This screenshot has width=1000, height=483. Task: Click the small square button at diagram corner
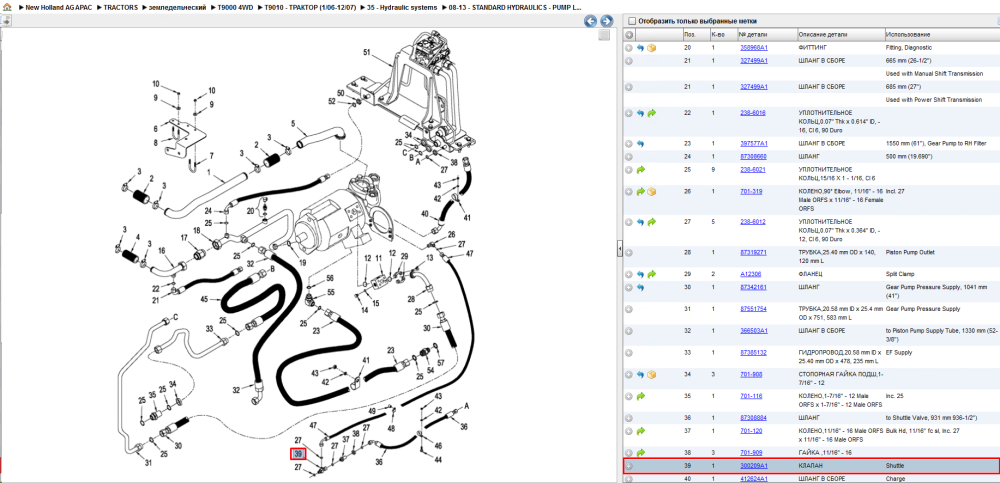click(x=604, y=36)
